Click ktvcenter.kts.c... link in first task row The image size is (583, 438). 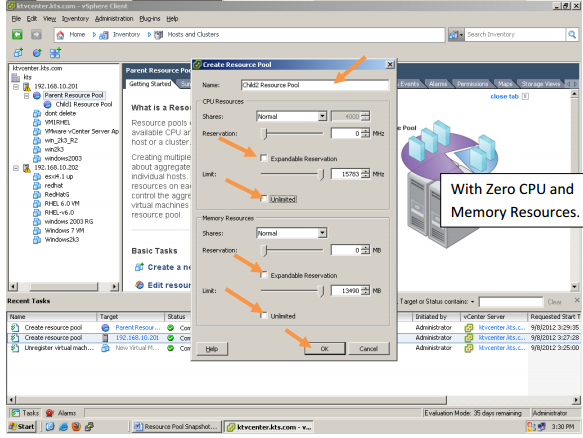(502, 328)
